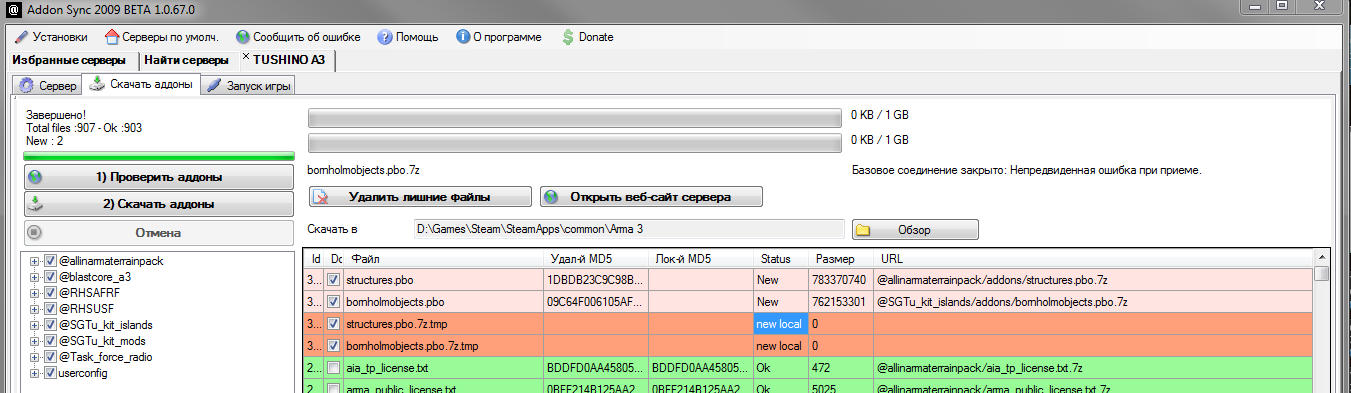Click the question mark Помощь icon

point(384,37)
